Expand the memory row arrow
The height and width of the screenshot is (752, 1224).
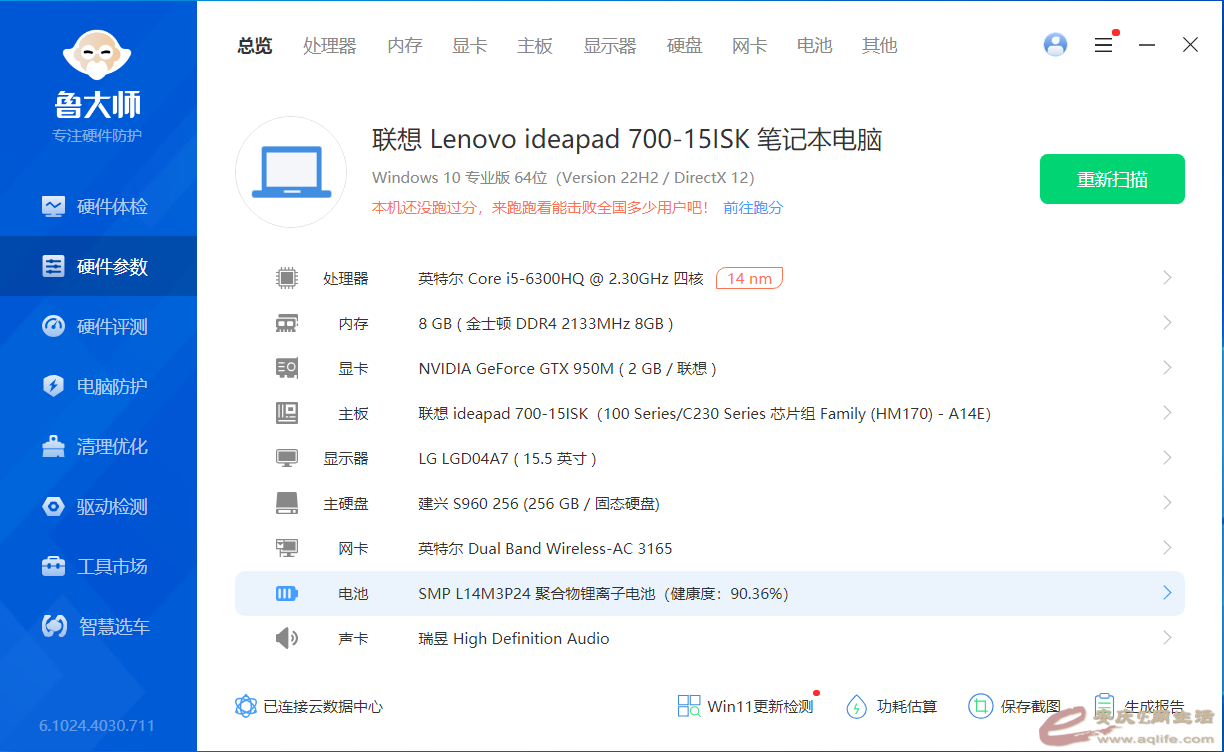click(1167, 323)
